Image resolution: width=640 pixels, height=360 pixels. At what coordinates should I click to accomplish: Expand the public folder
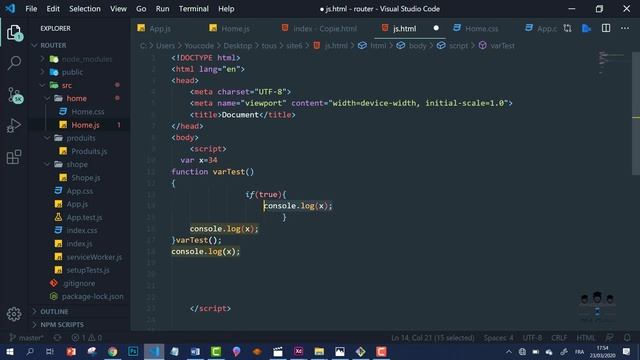(x=42, y=72)
